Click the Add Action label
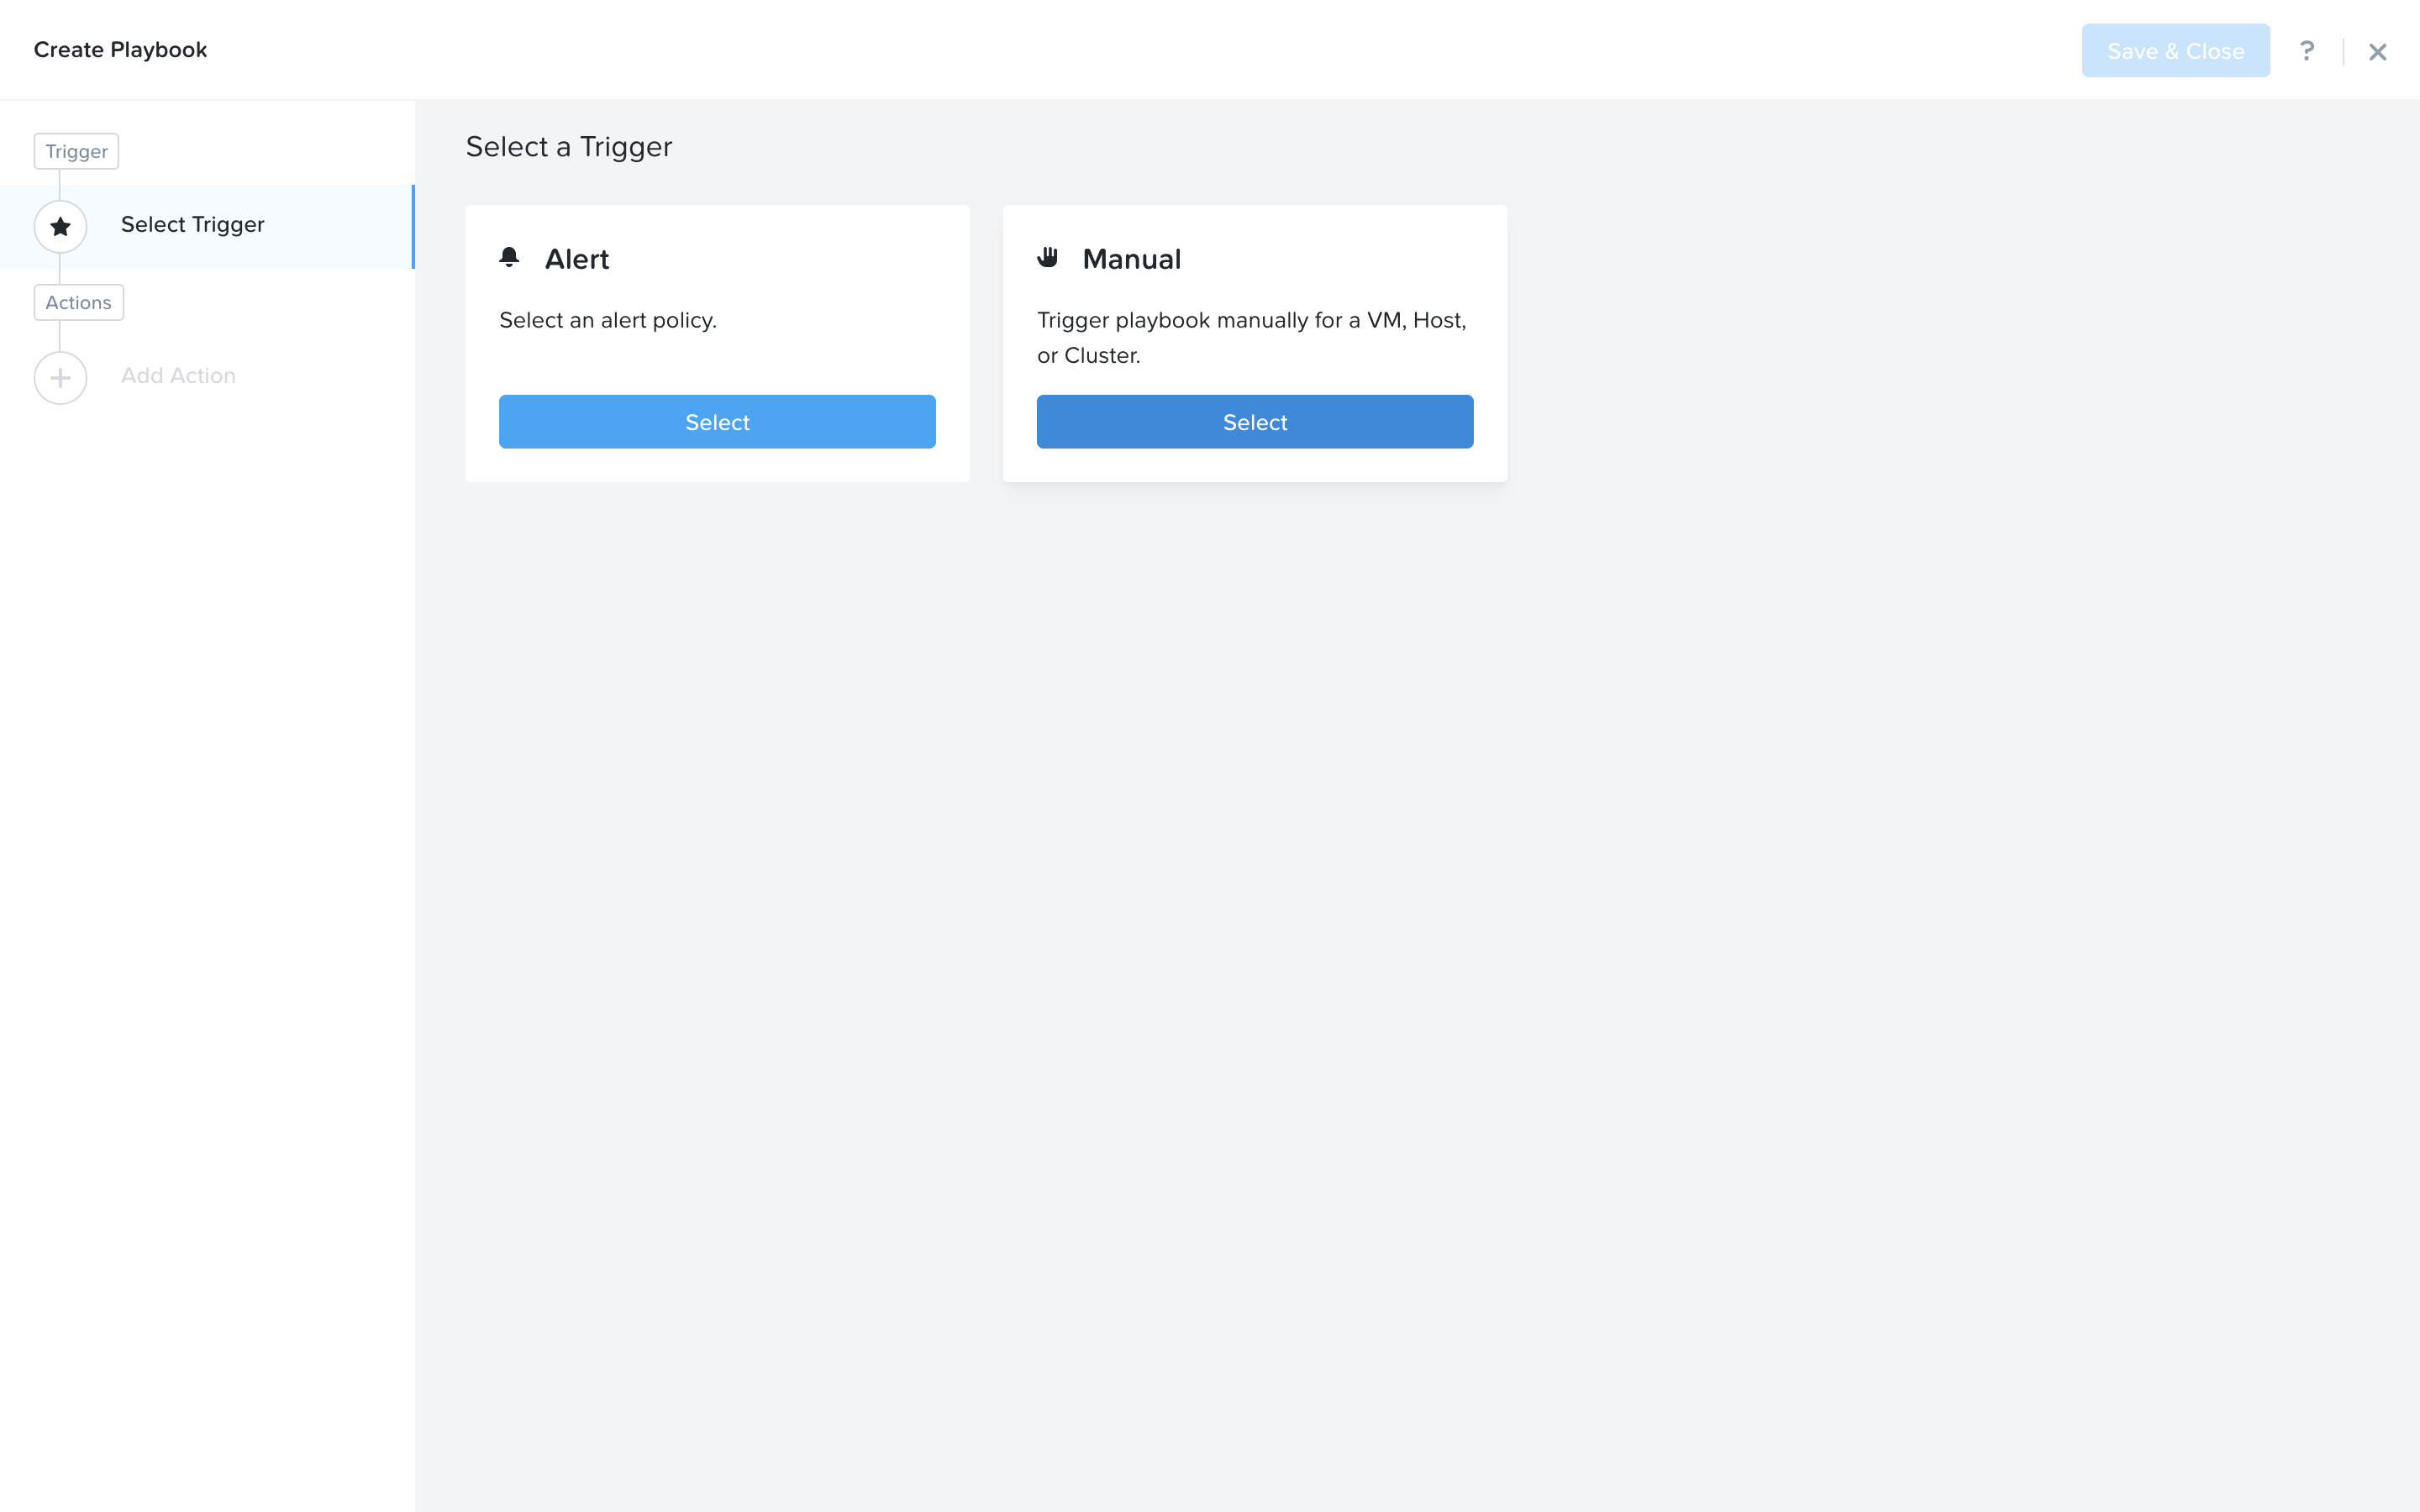The image size is (2420, 1512). [x=178, y=376]
